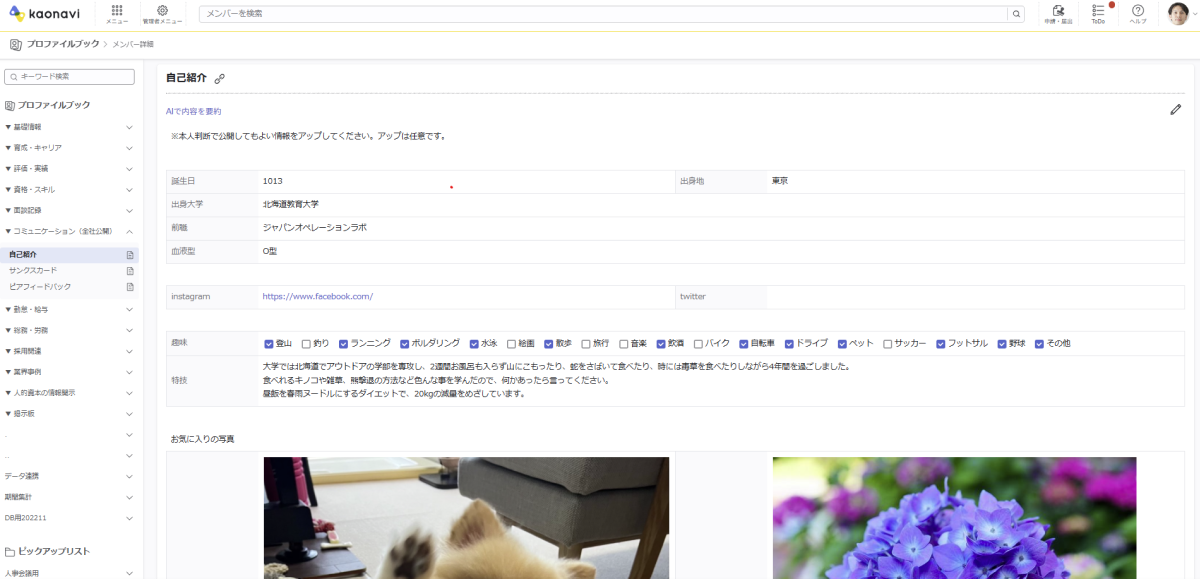Expand the 採用関連 section chevron

(x=129, y=351)
